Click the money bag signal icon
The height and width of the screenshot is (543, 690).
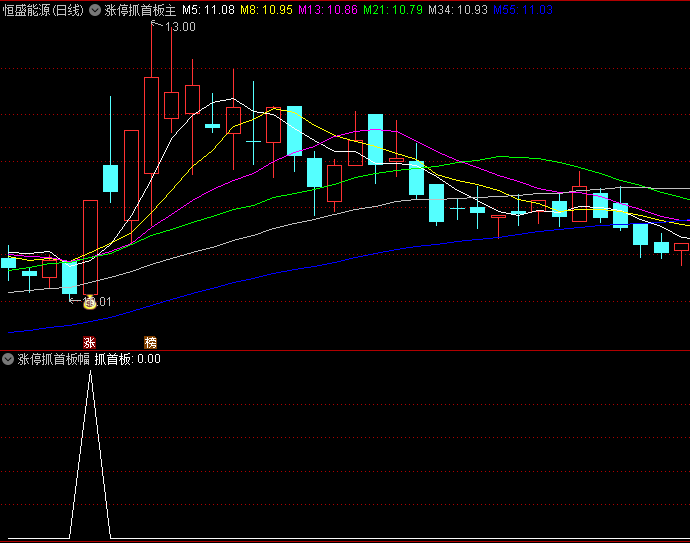89,302
